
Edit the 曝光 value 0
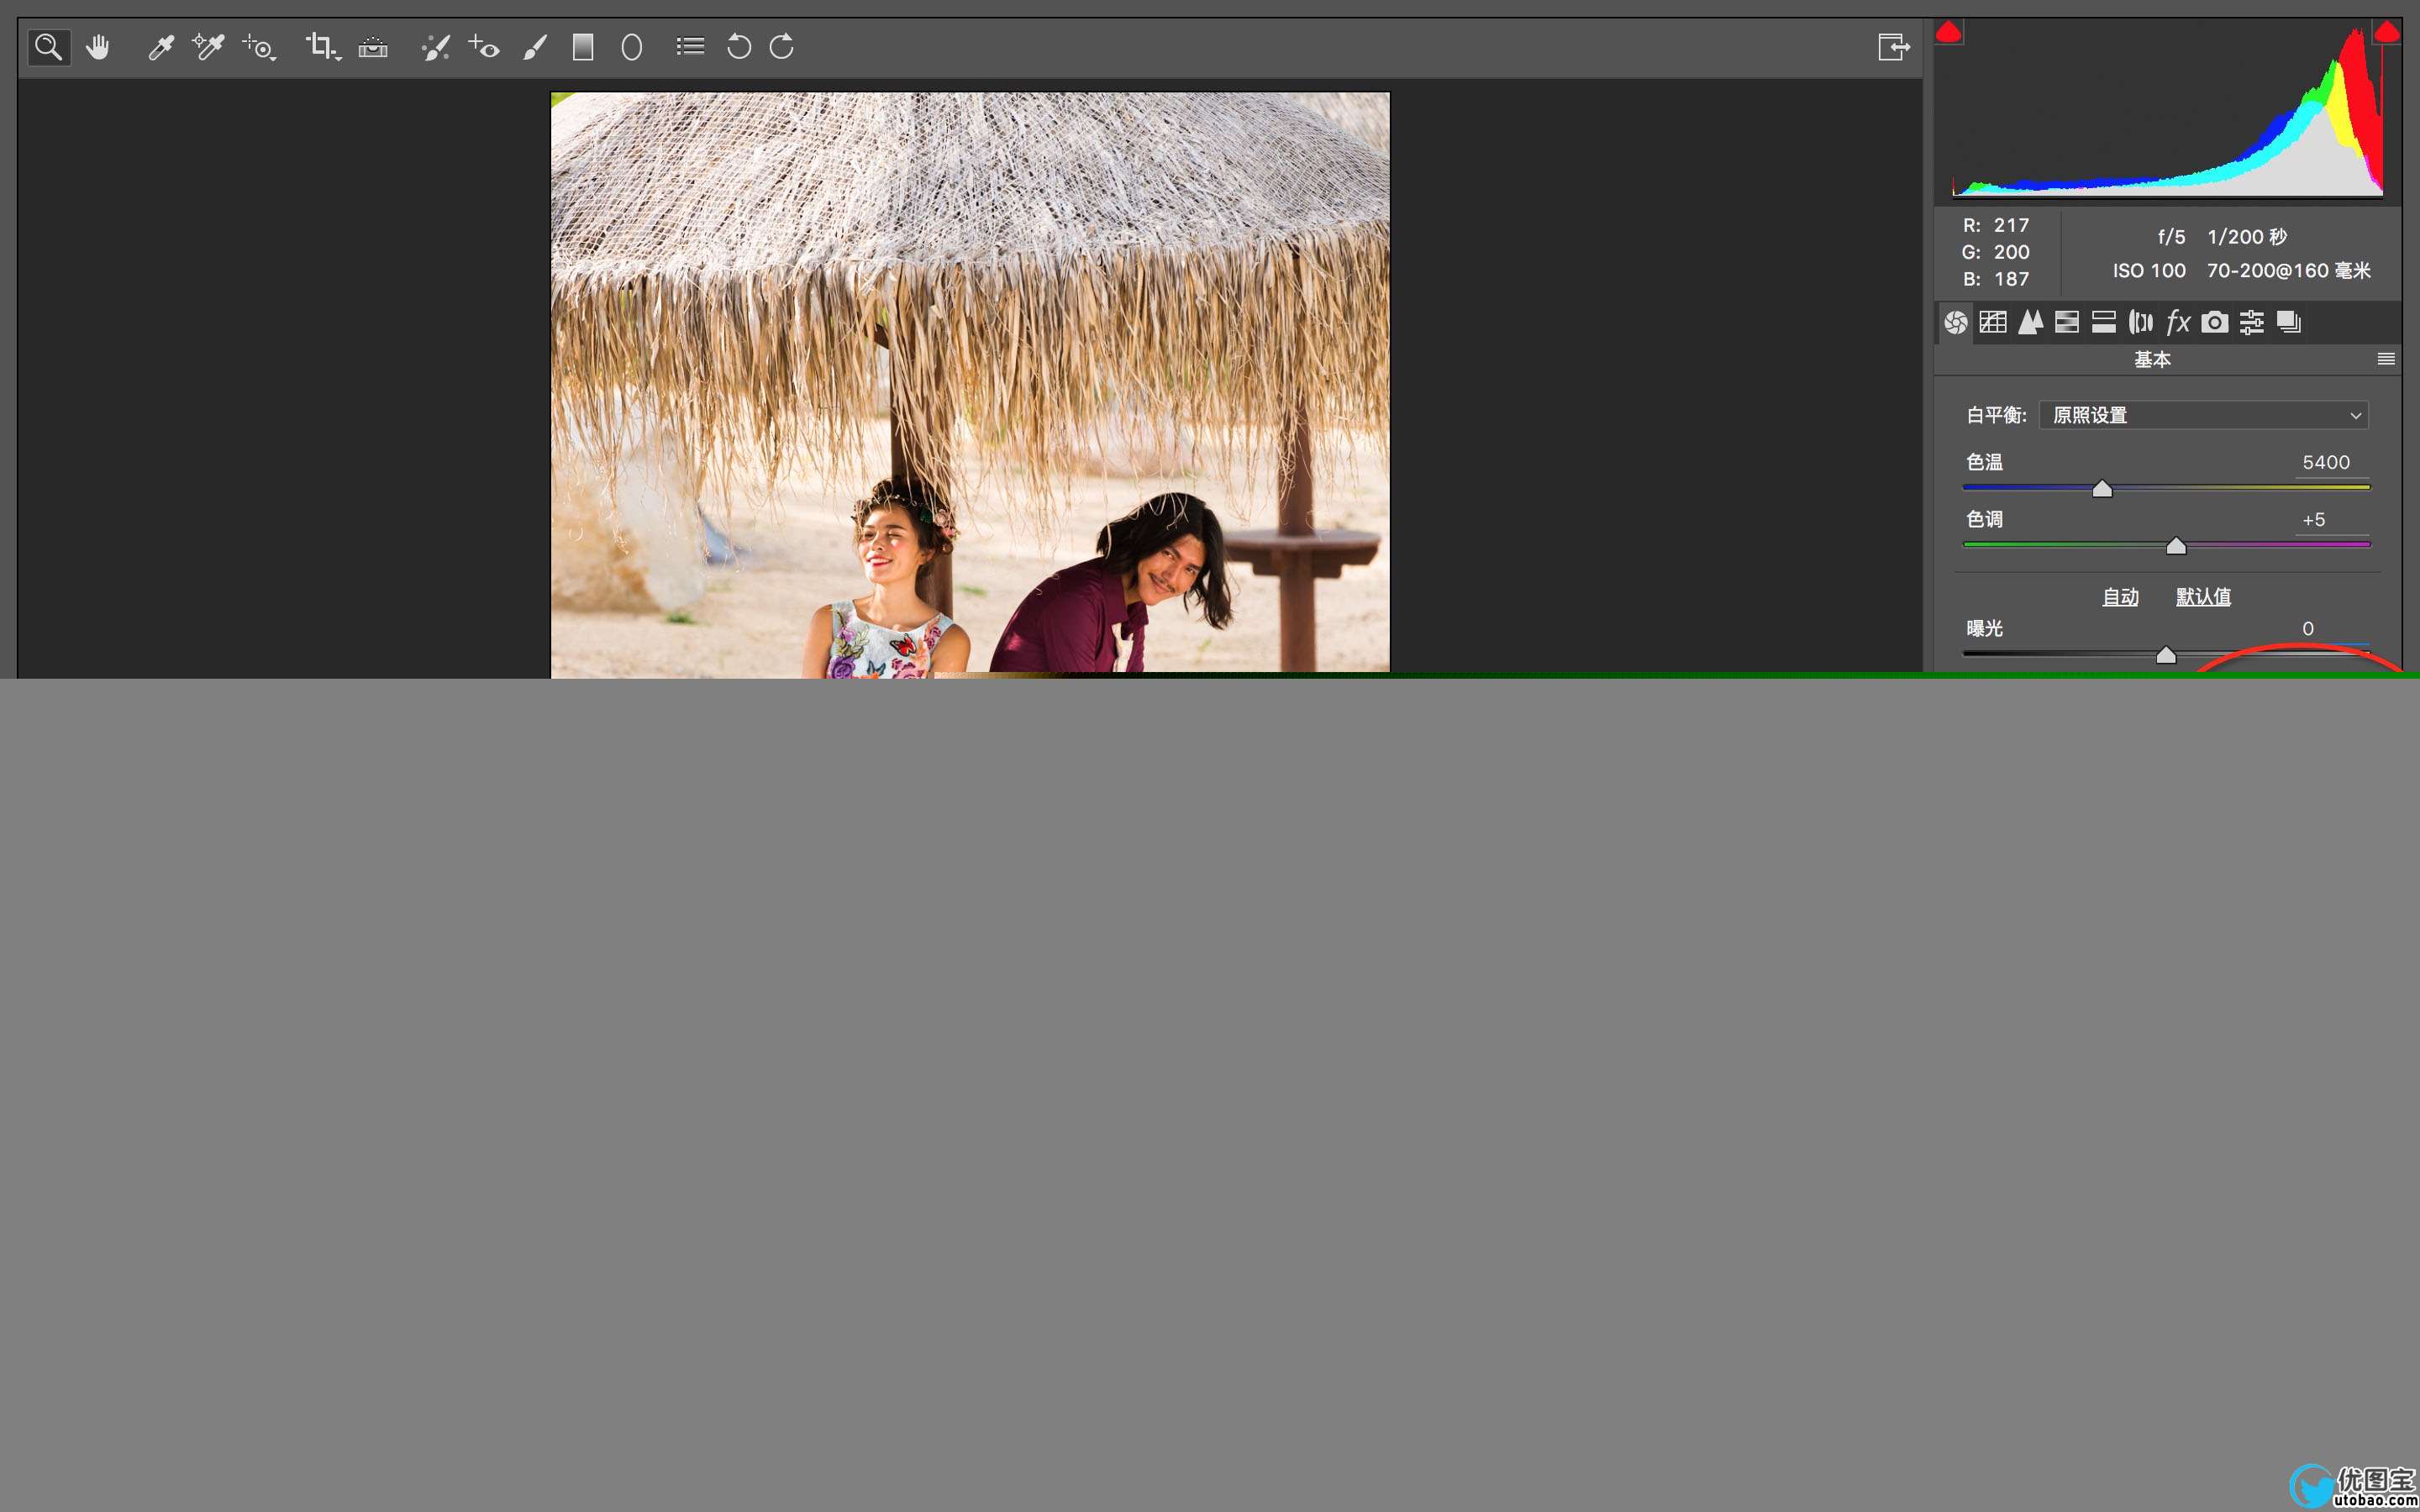click(2308, 629)
